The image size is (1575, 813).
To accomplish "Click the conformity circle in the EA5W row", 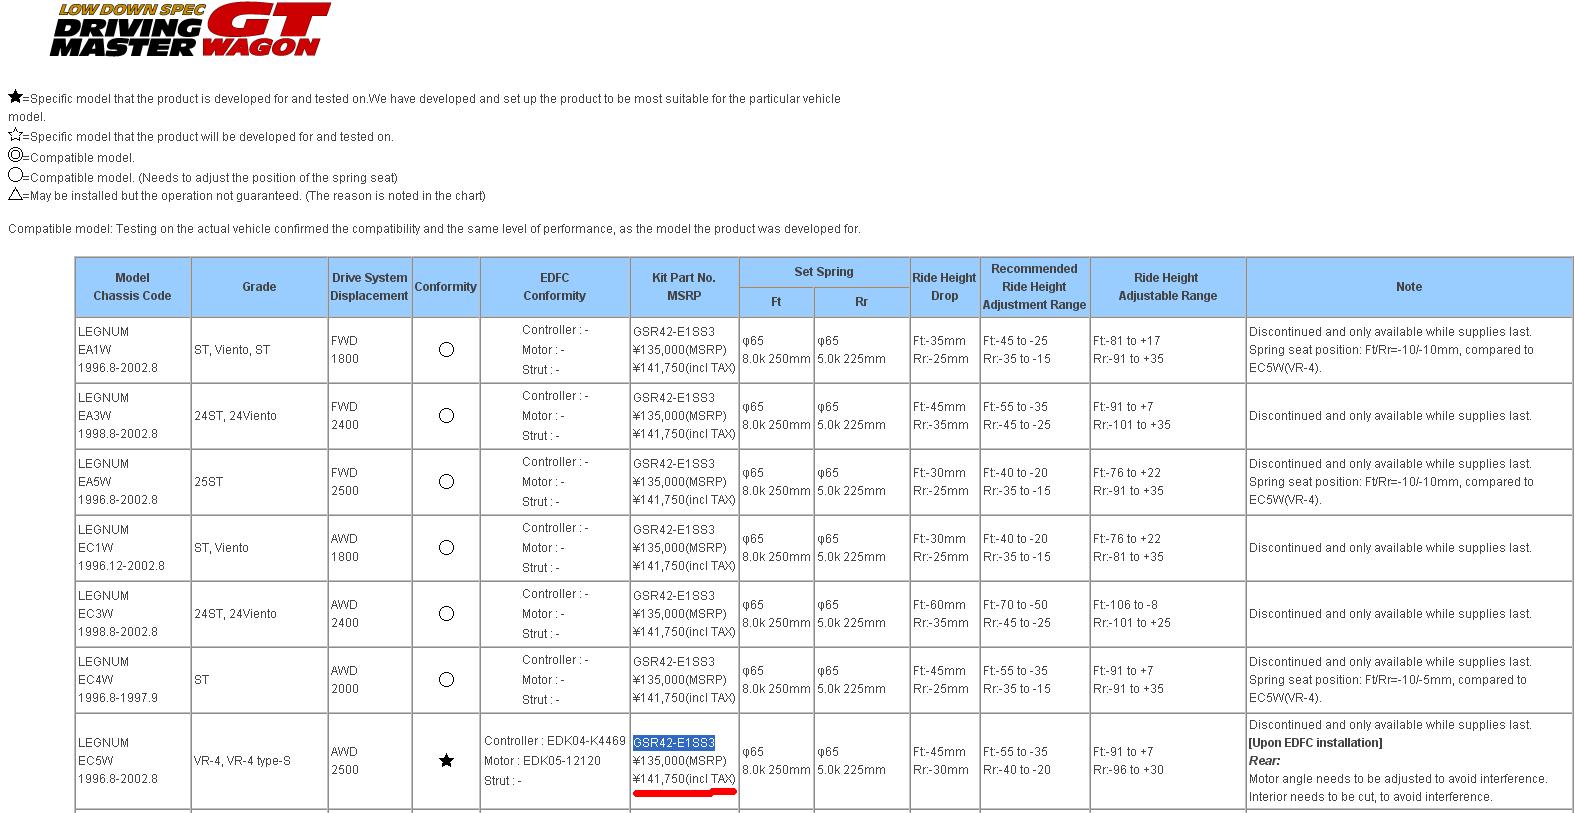I will coord(446,482).
